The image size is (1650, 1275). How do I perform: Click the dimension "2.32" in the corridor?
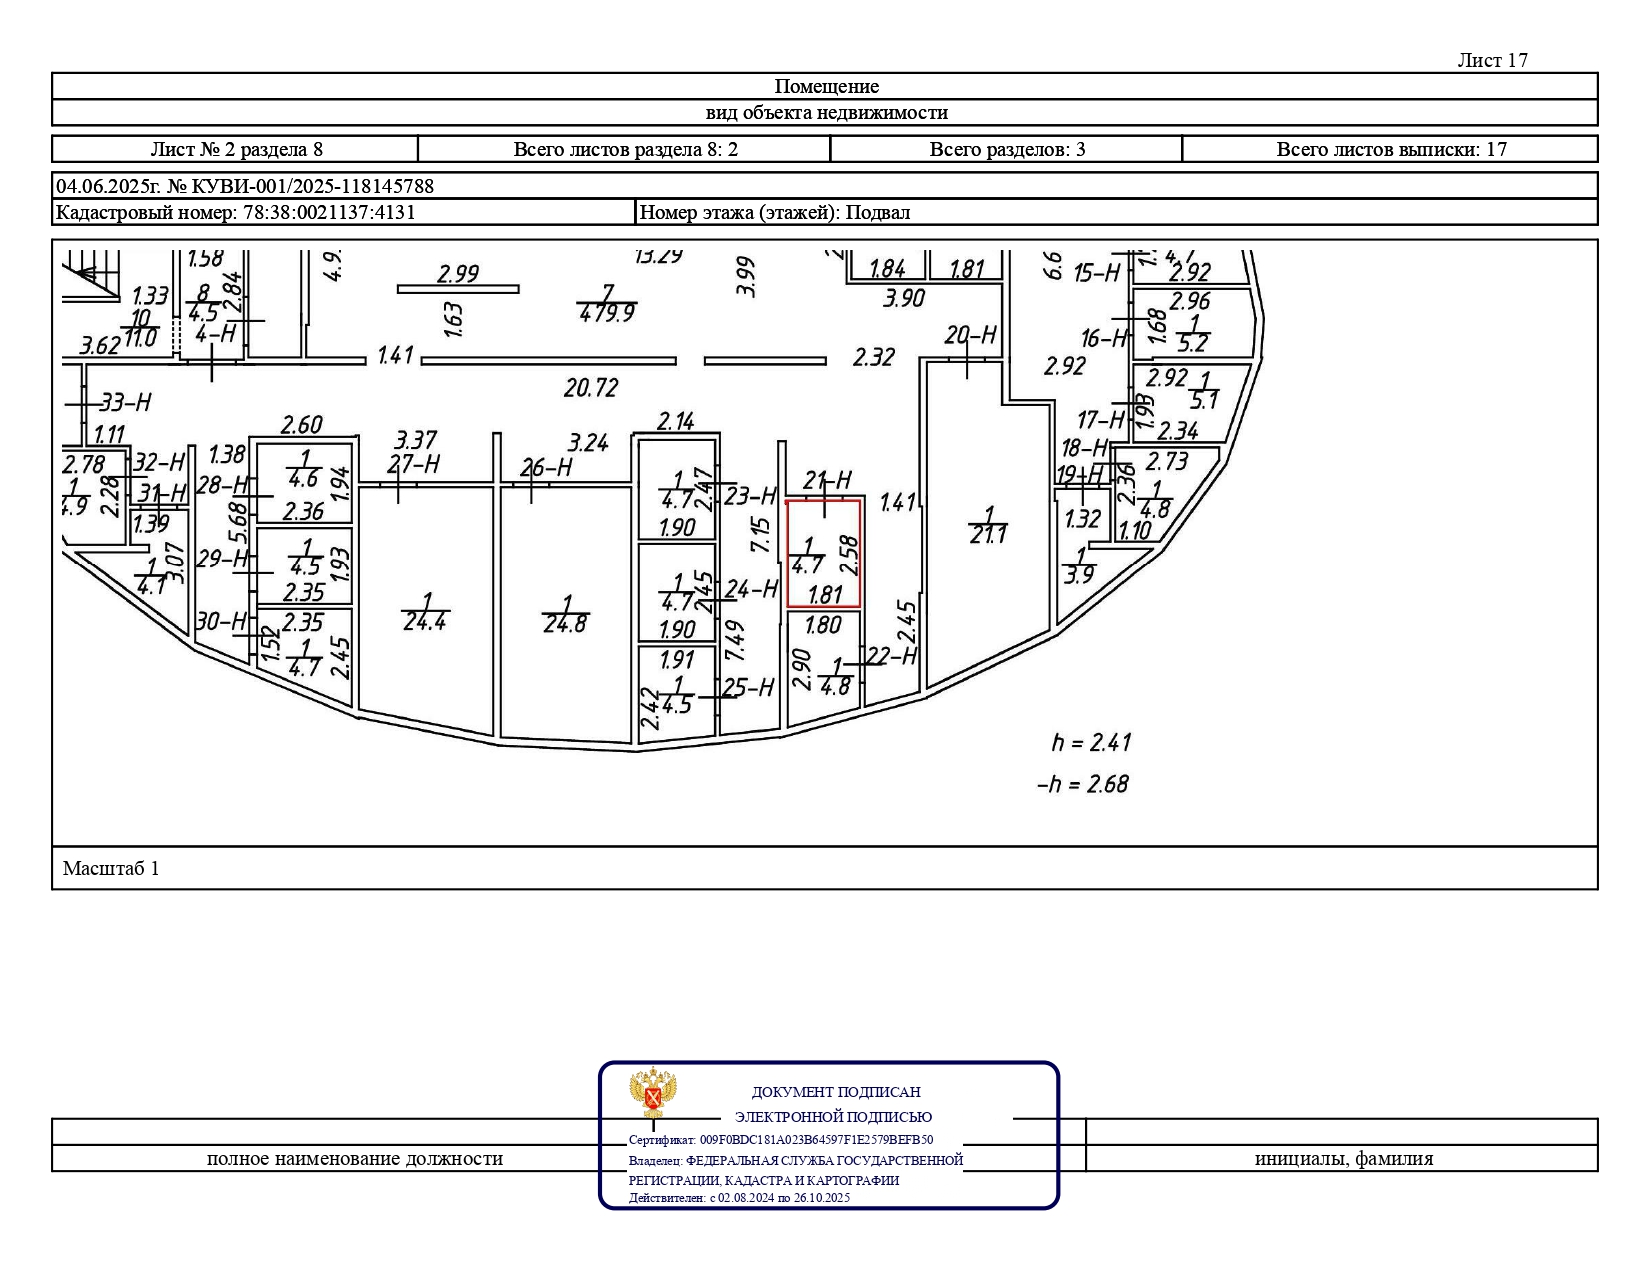[873, 356]
